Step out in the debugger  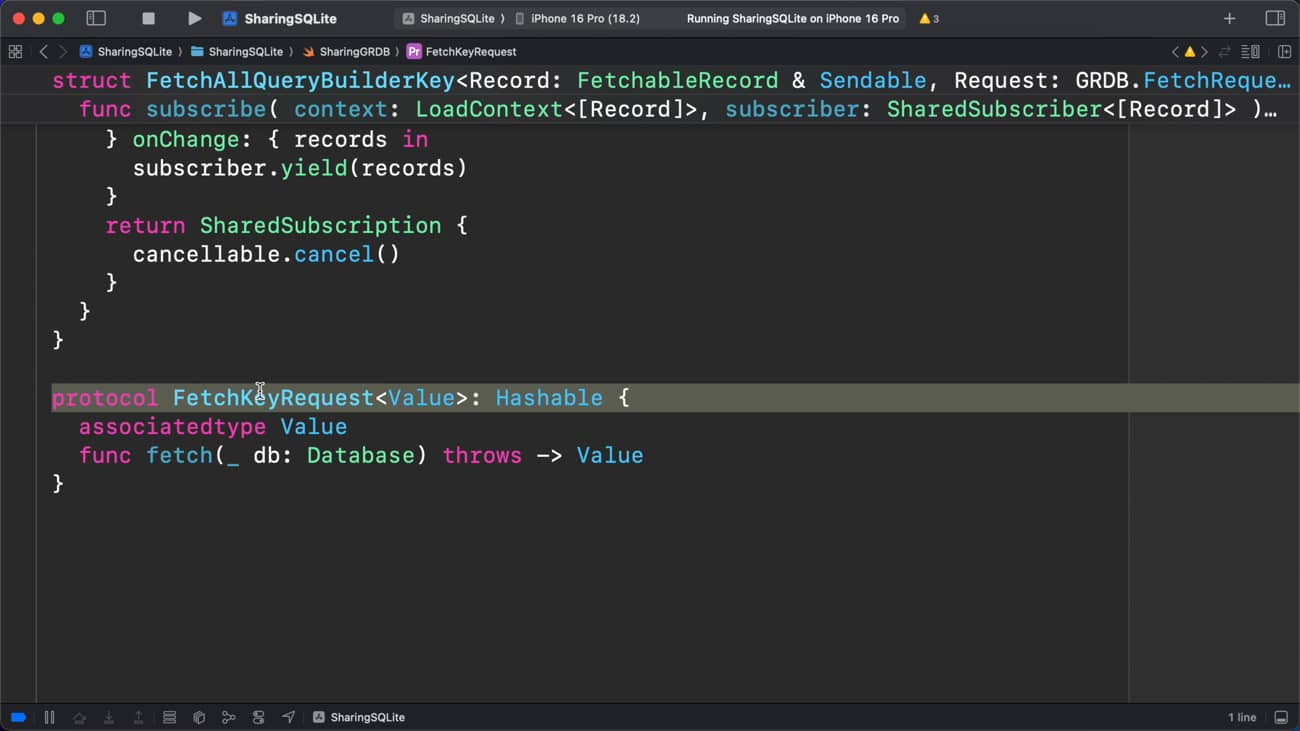[139, 717]
